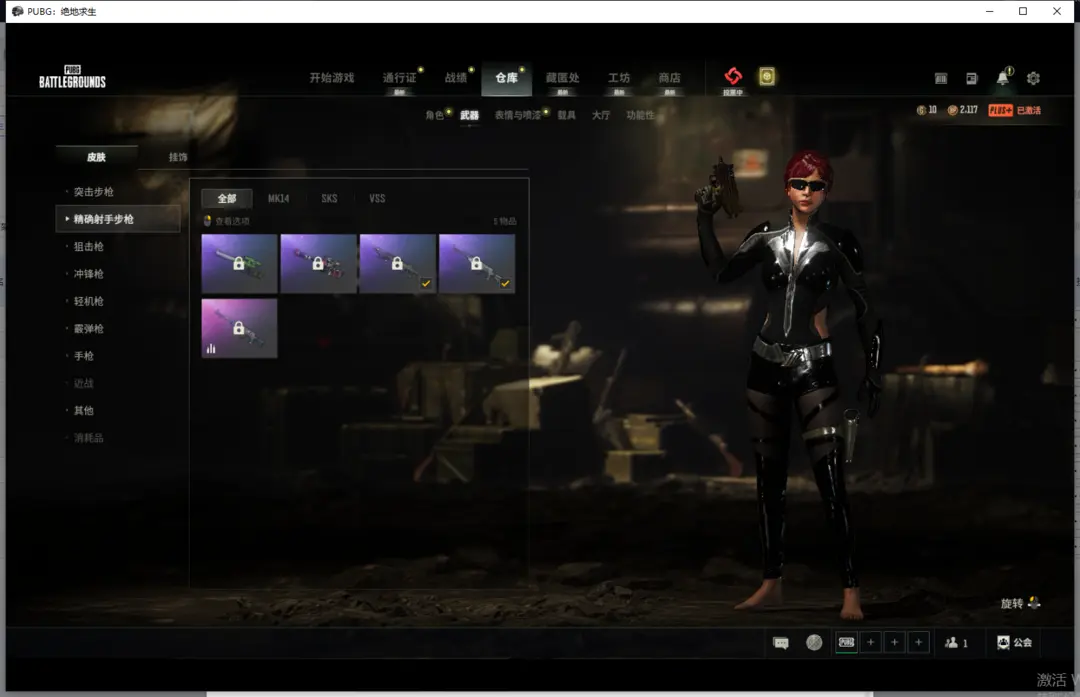
Task: Switch to the 角色 sub-tab
Action: (x=435, y=115)
